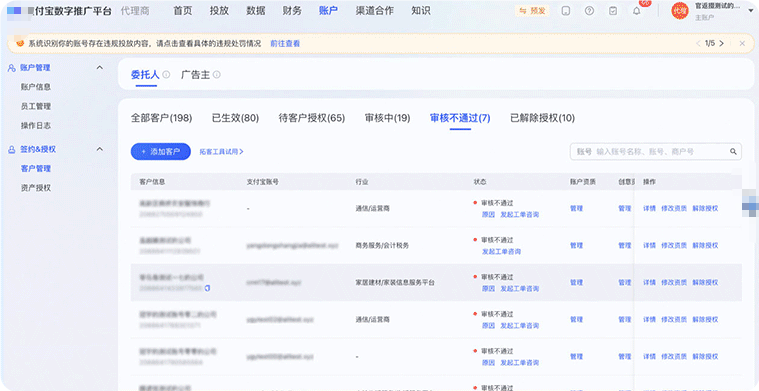Dismiss the violation warning banner
The image size is (759, 391).
pyautogui.click(x=742, y=44)
